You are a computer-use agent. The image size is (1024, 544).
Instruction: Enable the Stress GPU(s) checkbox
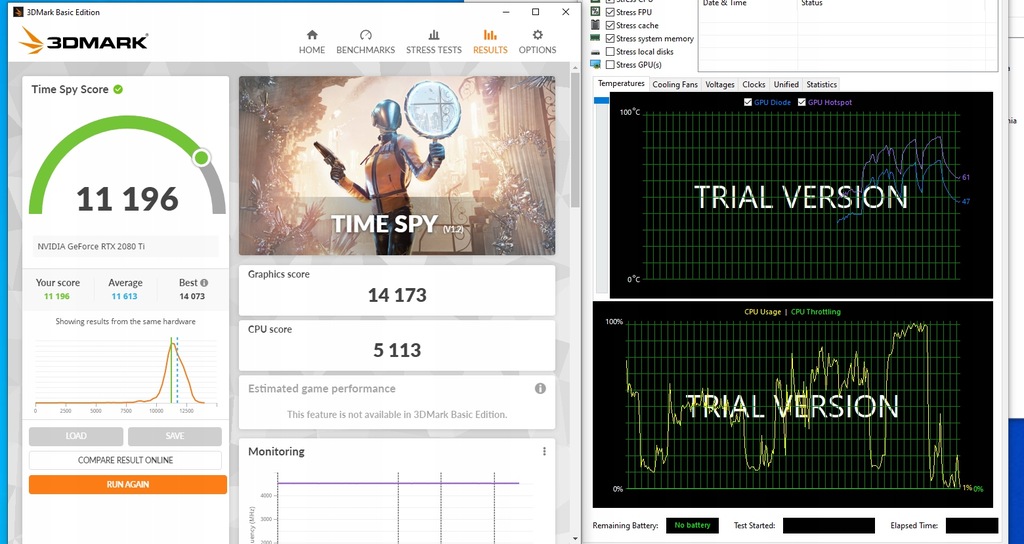tap(610, 65)
